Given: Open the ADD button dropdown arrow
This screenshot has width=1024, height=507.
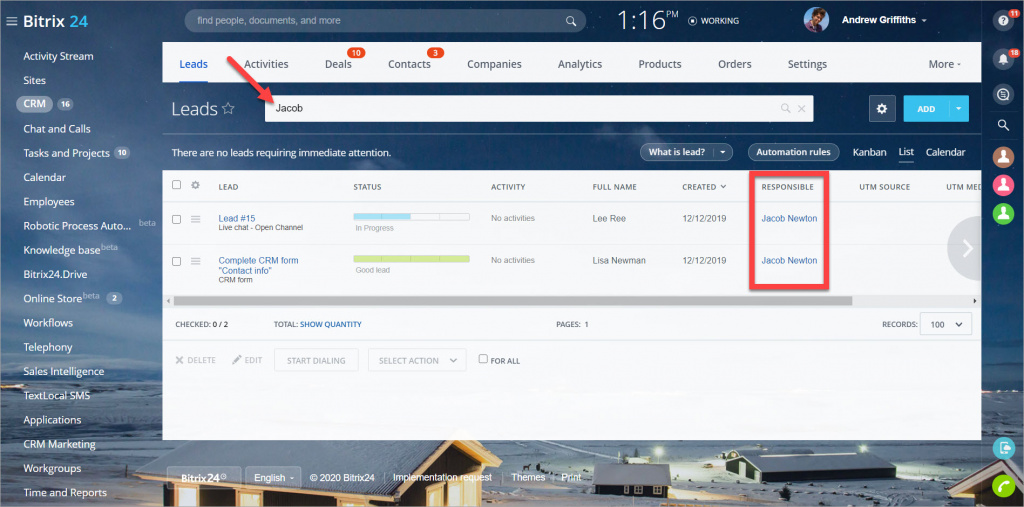Looking at the screenshot, I should click(x=959, y=108).
